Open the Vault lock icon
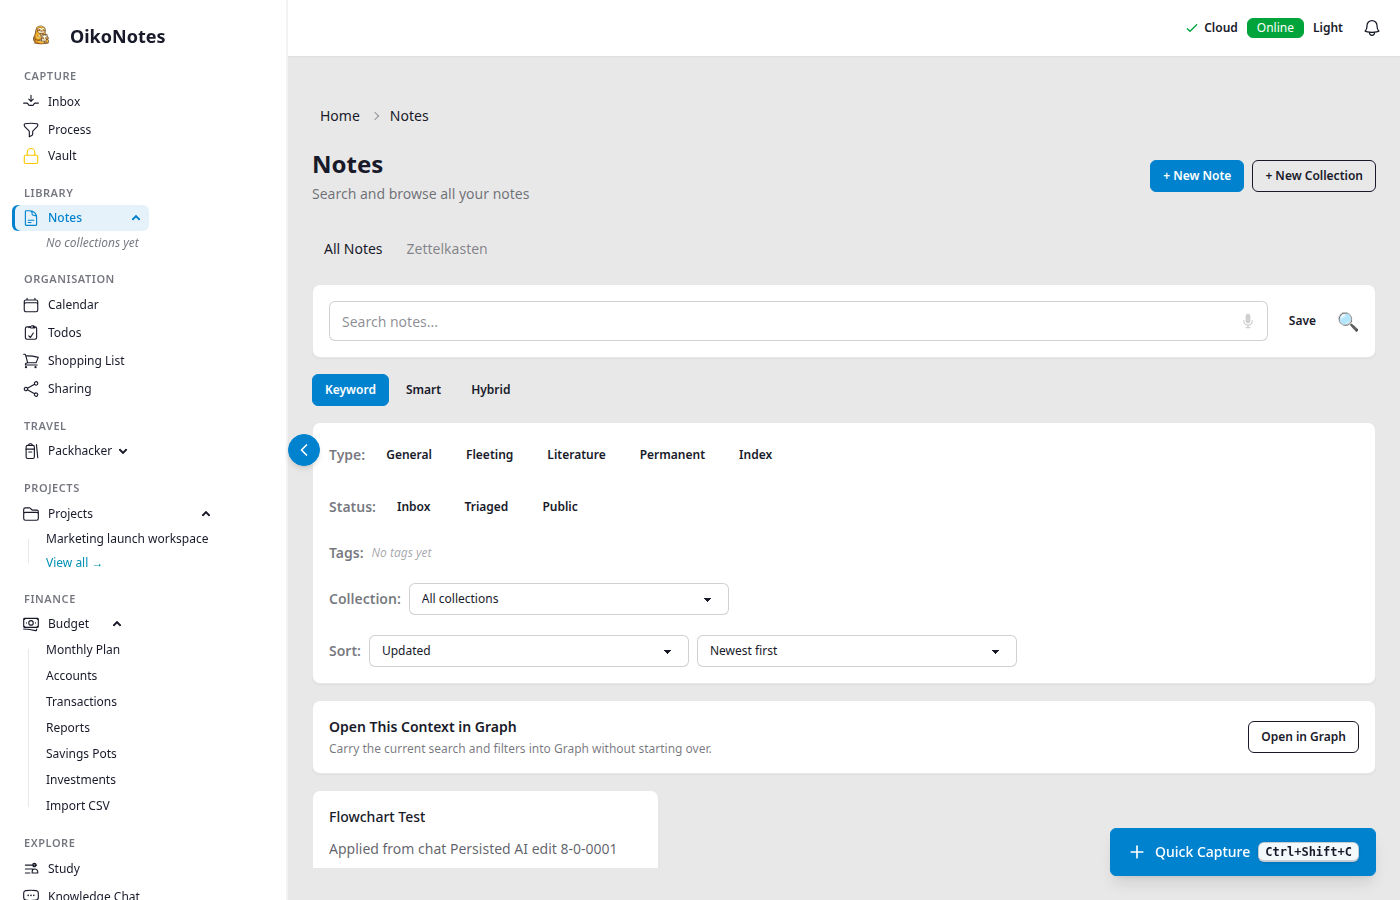The width and height of the screenshot is (1400, 900). (x=31, y=156)
